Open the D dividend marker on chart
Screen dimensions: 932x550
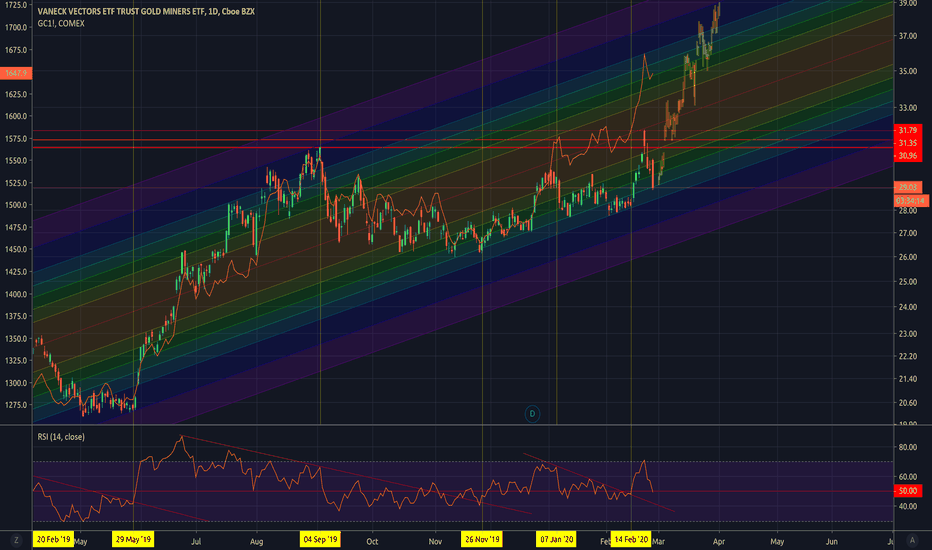tap(532, 414)
